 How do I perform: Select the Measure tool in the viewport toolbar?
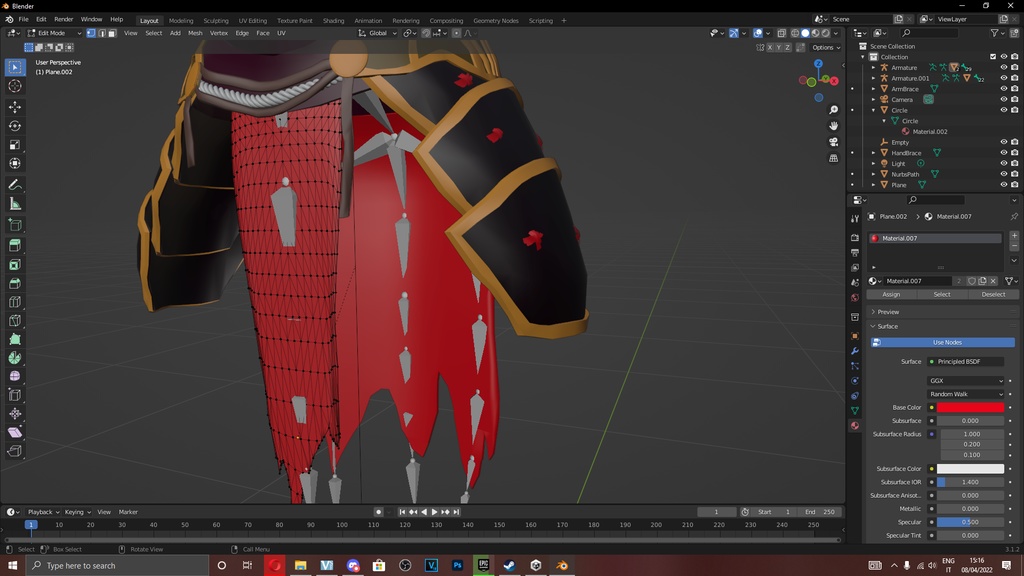tap(14, 202)
